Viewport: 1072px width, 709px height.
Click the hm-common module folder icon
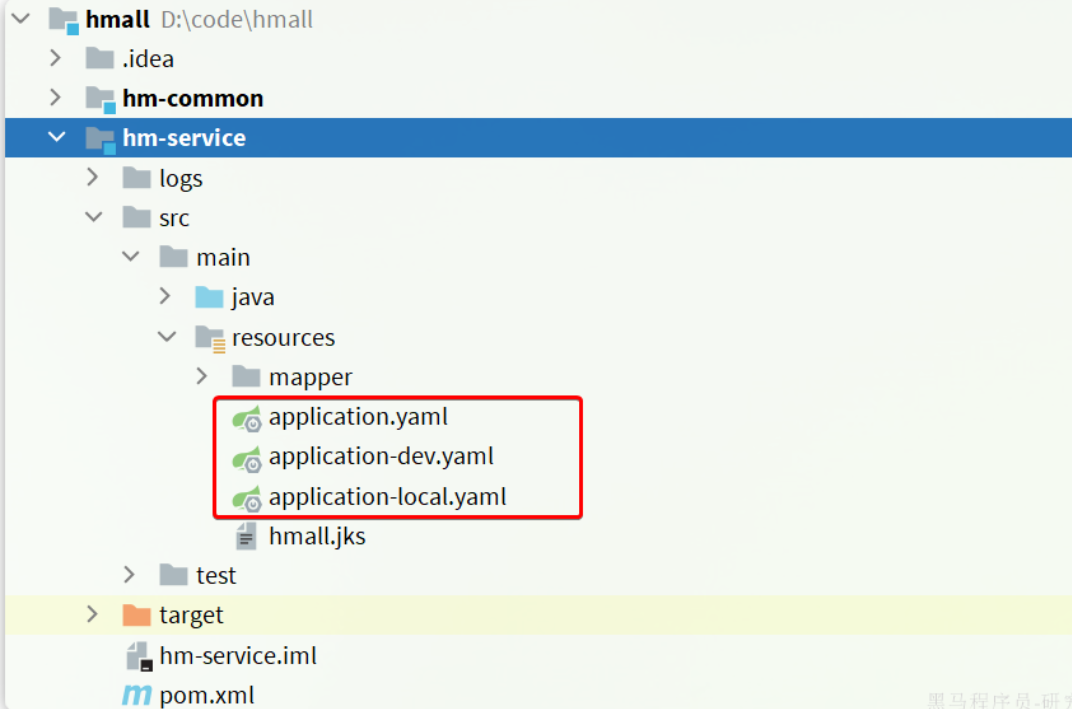(x=100, y=99)
